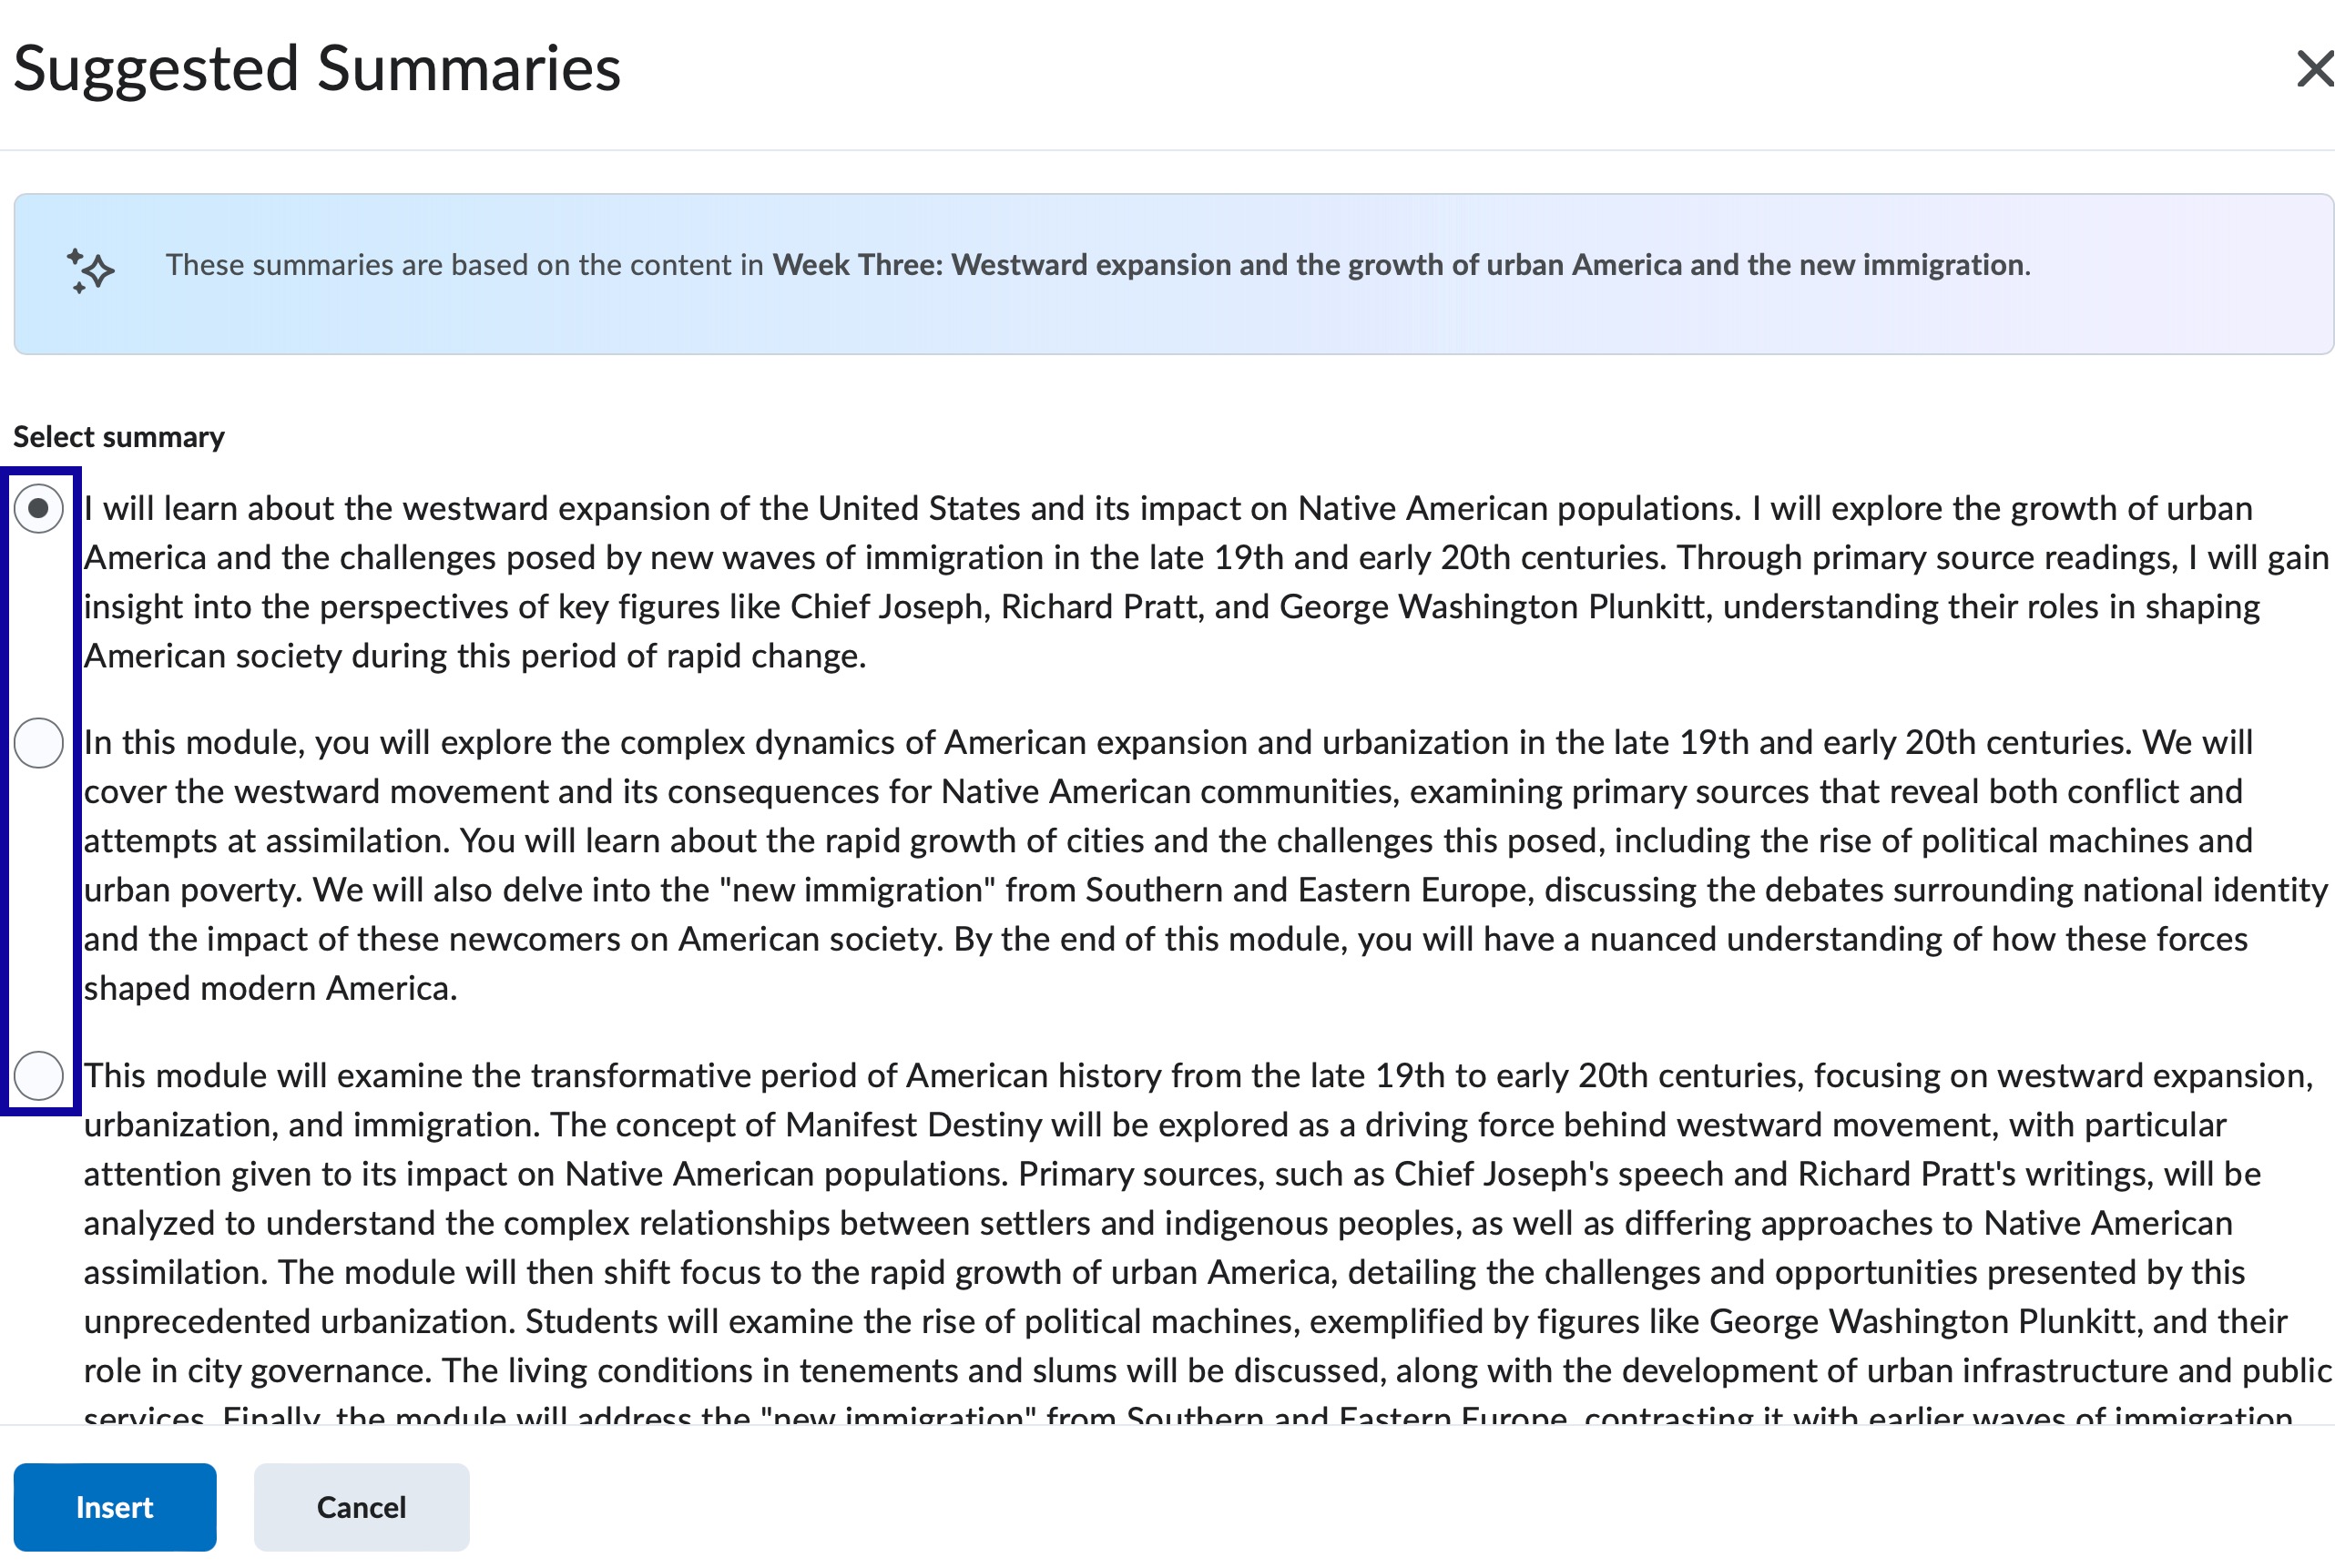Select the third suggested summary radio button

(40, 1076)
